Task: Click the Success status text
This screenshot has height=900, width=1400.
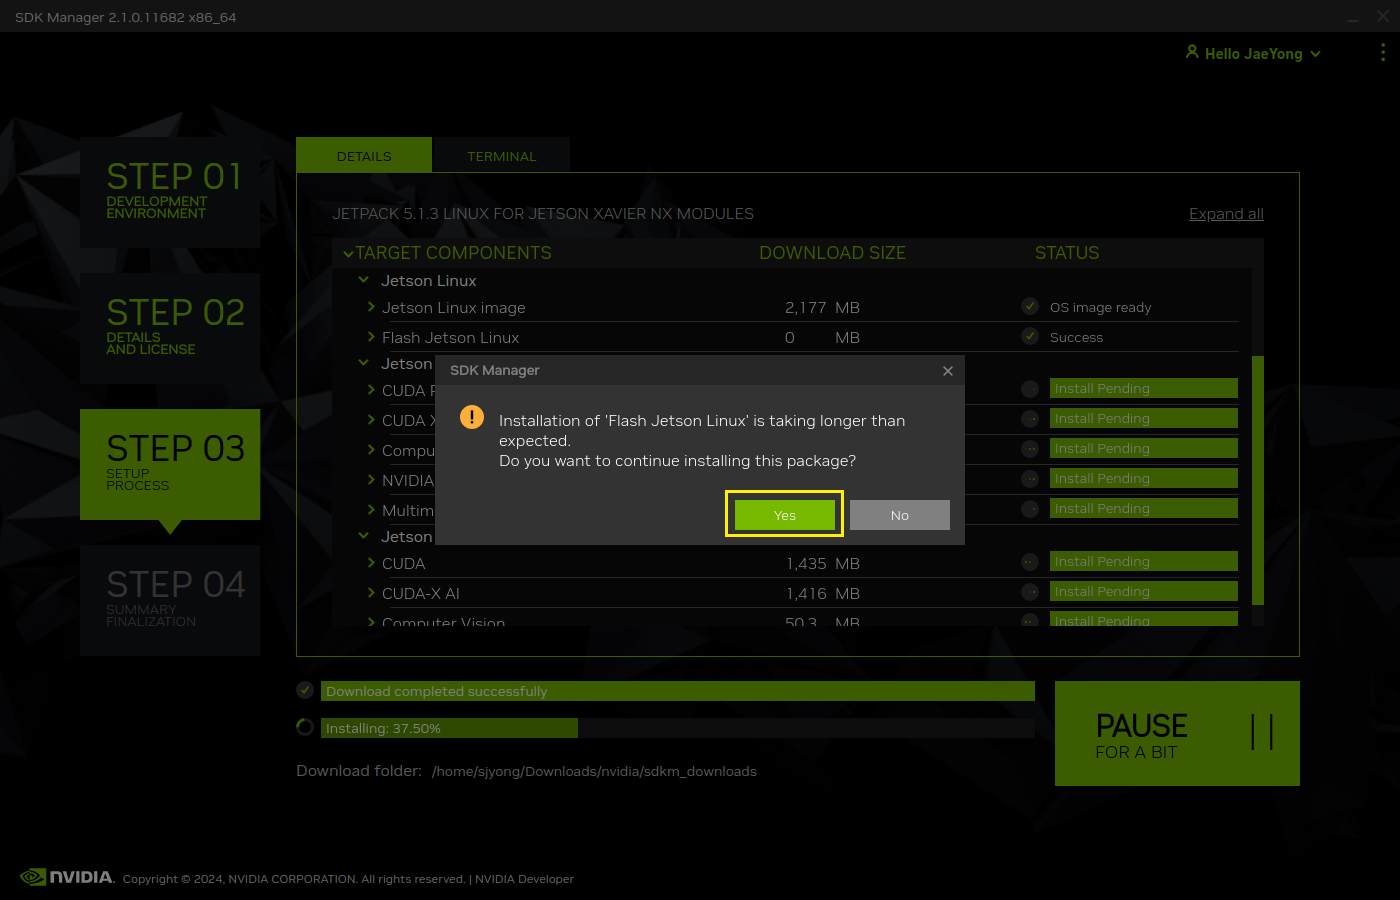Action: (x=1076, y=337)
